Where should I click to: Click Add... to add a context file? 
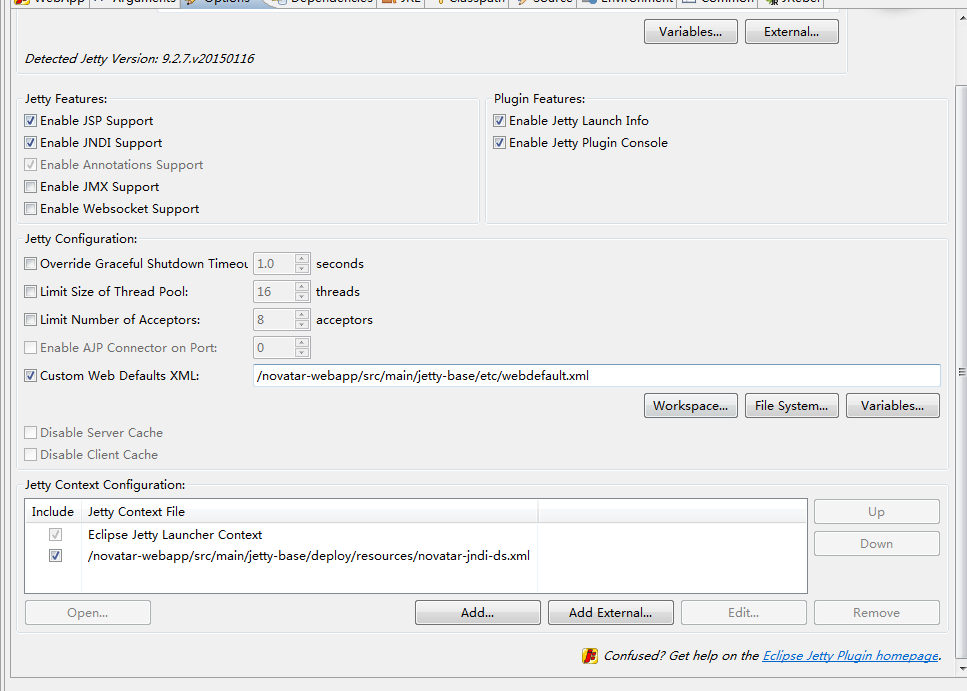[x=477, y=613]
